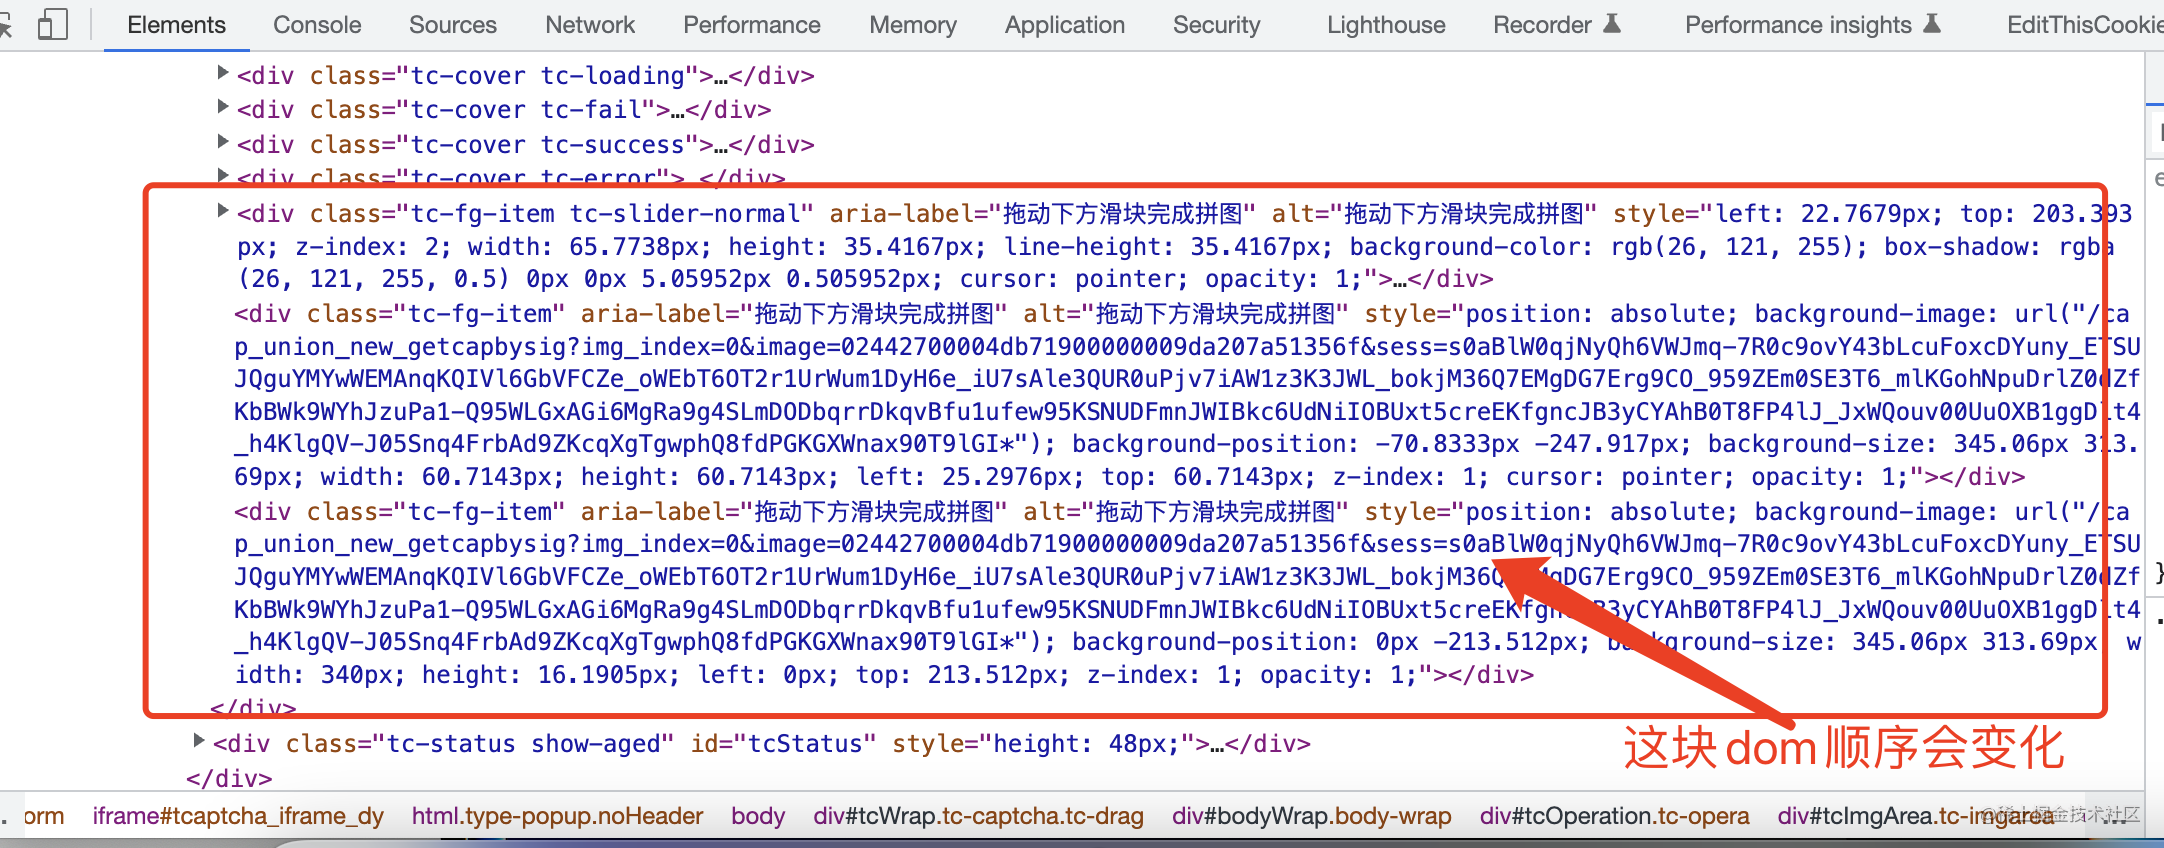The height and width of the screenshot is (848, 2164).
Task: Switch to the Lighthouse tab
Action: point(1386,25)
